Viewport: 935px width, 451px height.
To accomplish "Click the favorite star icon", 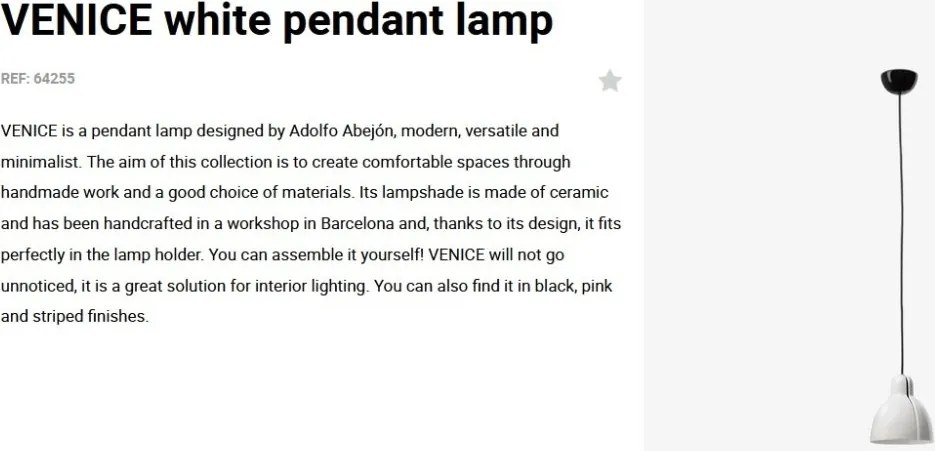I will point(610,81).
